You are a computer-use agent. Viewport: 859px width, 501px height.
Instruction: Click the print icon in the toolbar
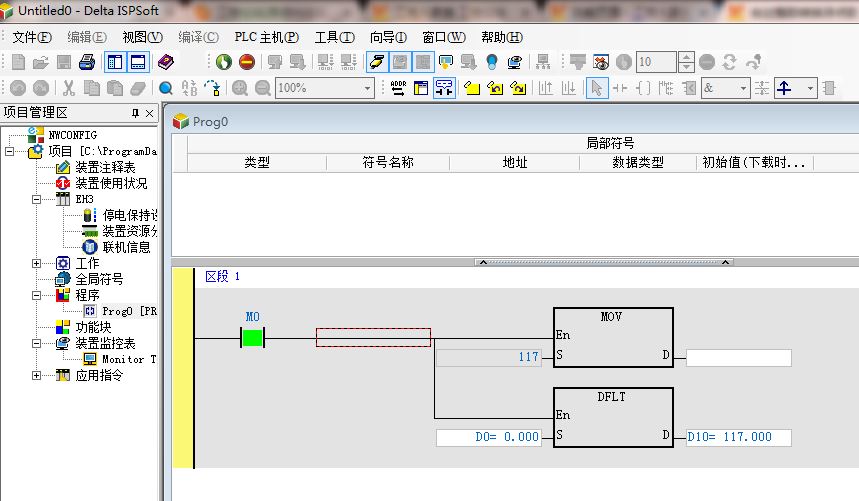click(x=86, y=62)
